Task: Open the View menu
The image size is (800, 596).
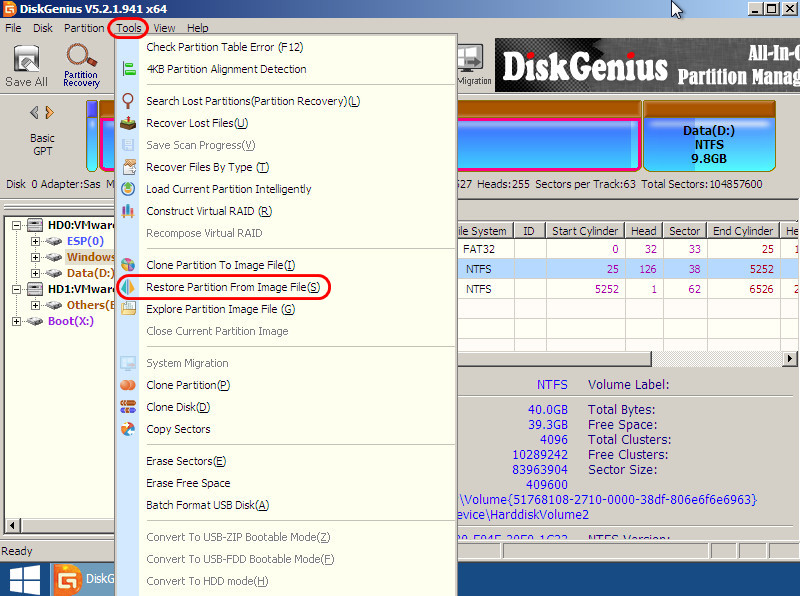Action: (164, 28)
